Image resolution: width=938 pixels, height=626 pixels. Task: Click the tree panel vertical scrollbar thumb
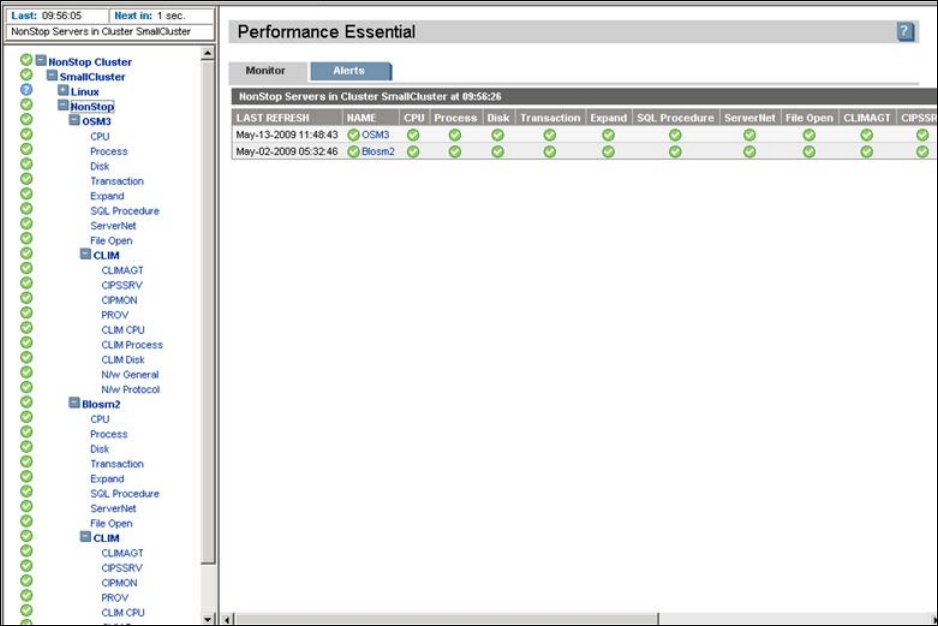point(208,312)
